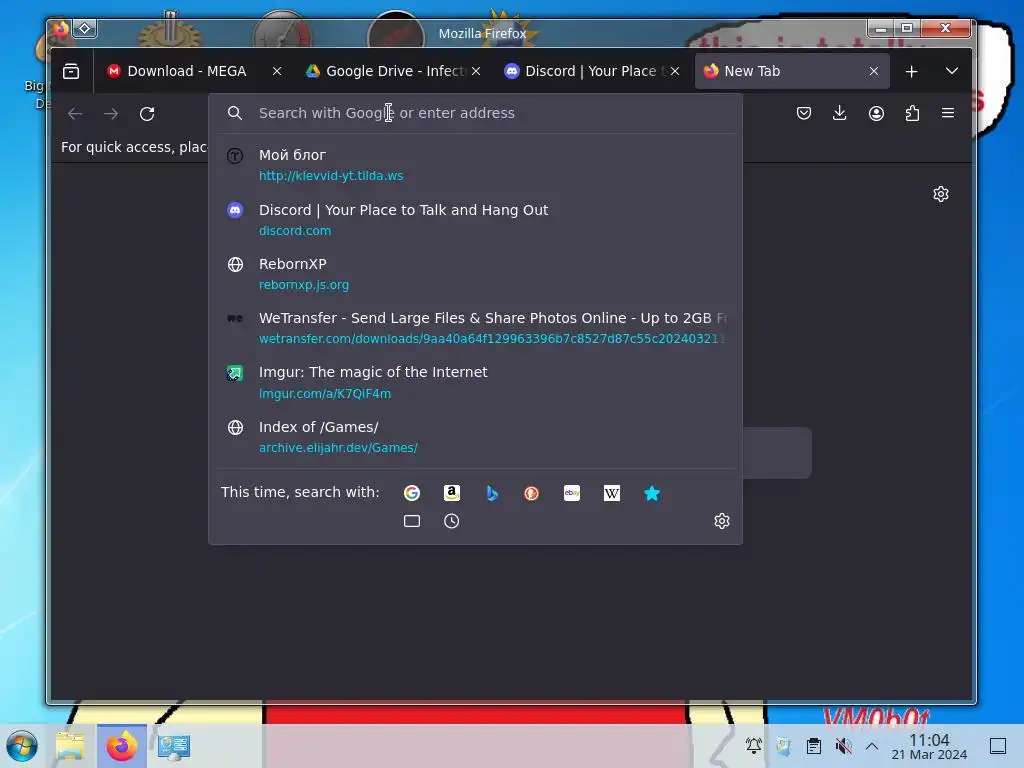Open the clock showing 11:04
Image resolution: width=1024 pixels, height=768 pixels.
[x=929, y=746]
